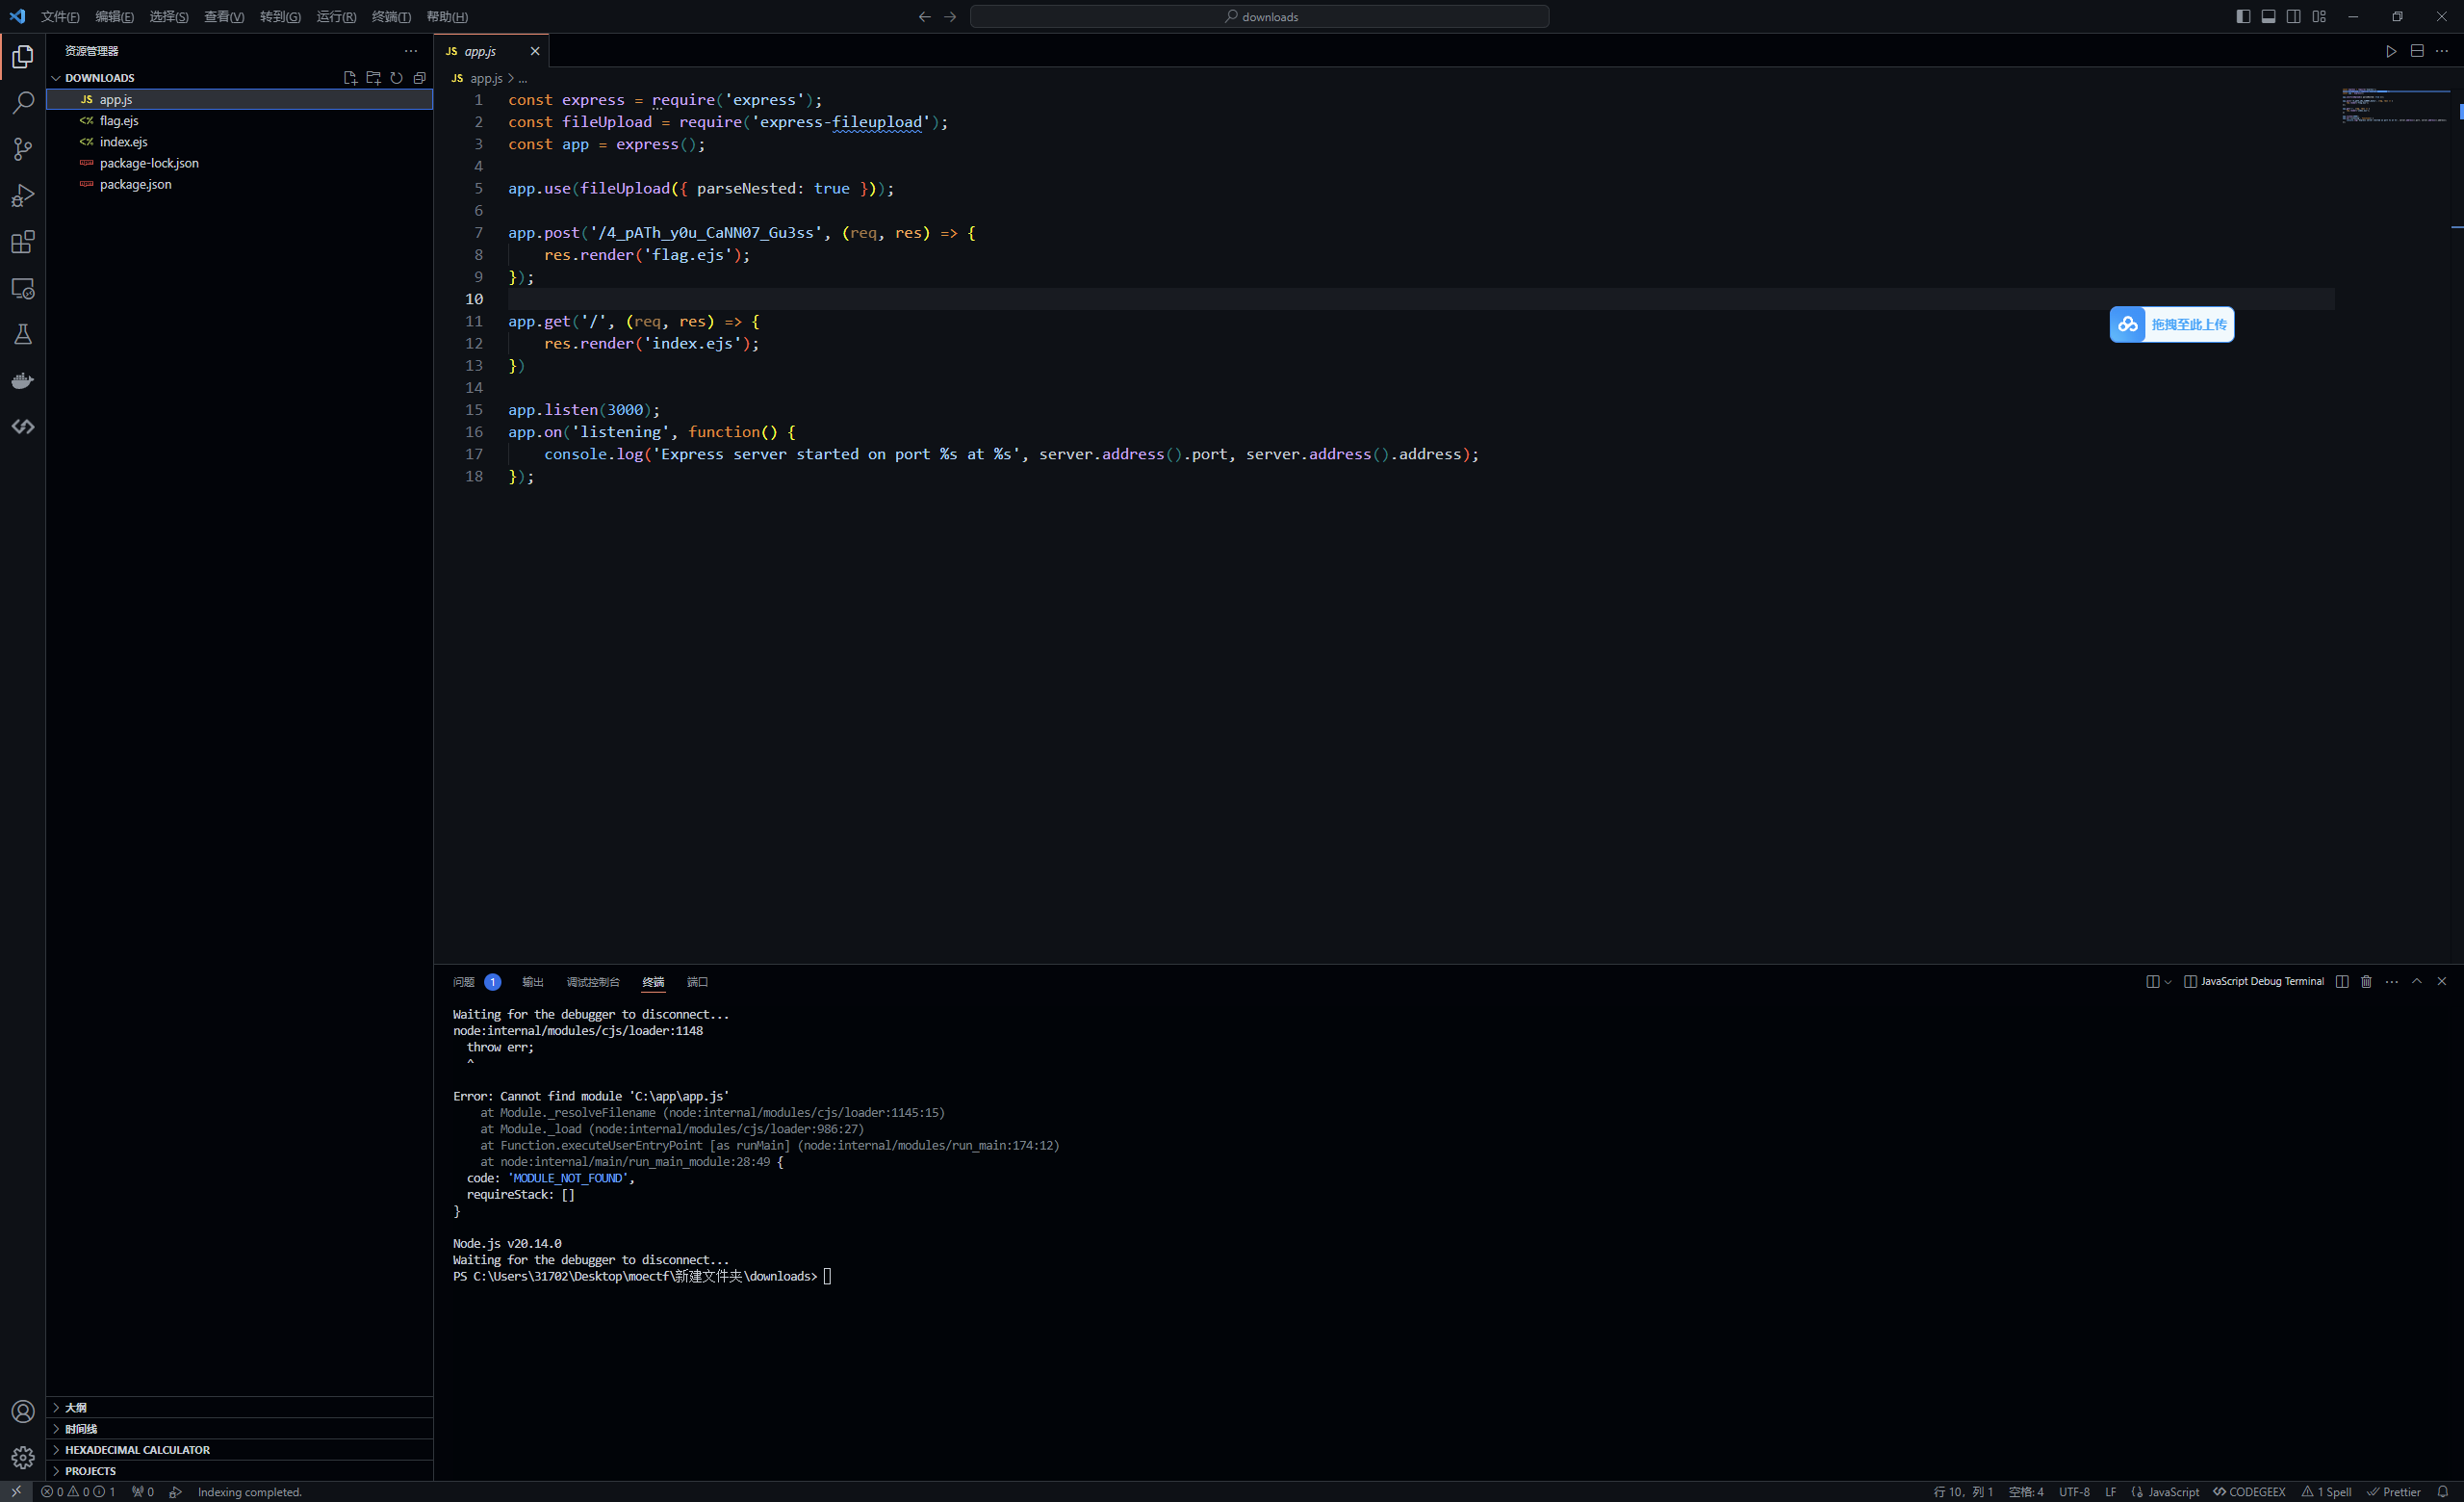Go back in navigation history
The image size is (2464, 1502).
pos(924,17)
